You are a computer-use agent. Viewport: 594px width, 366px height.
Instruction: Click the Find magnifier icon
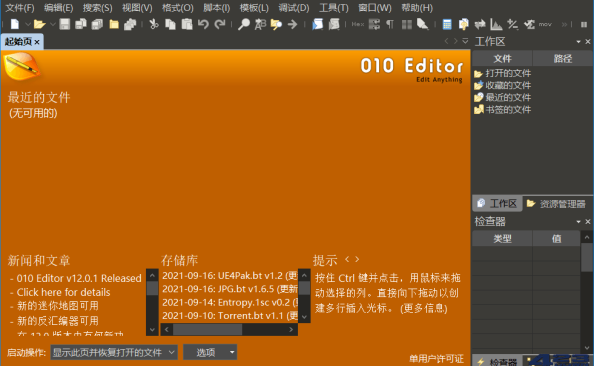[x=244, y=24]
